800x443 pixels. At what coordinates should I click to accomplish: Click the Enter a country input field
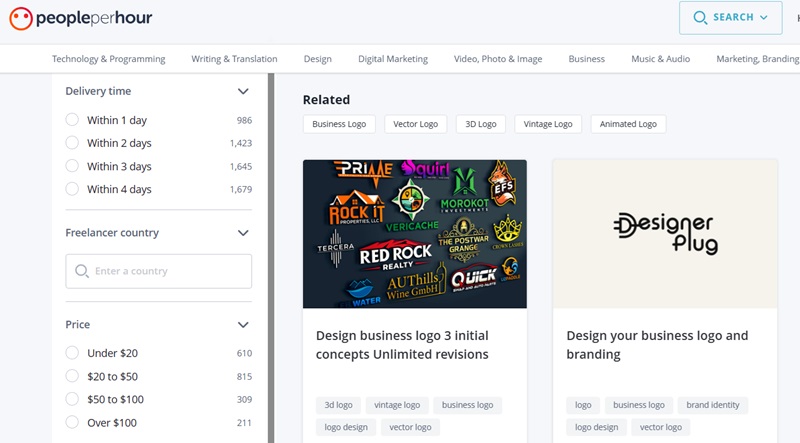click(159, 271)
